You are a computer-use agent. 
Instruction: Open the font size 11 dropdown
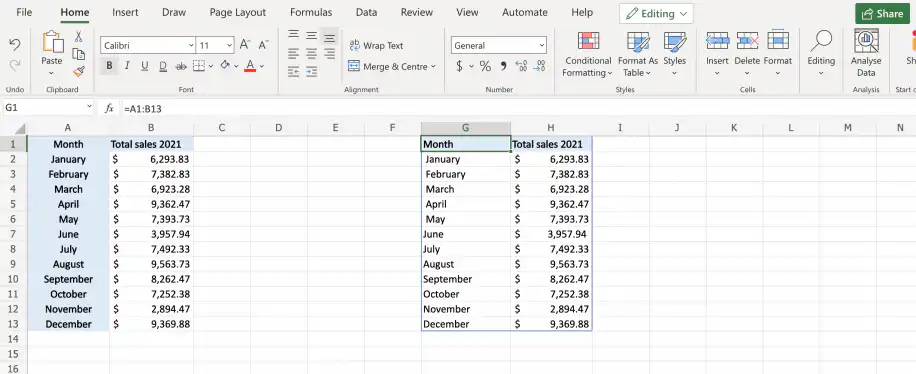[x=230, y=45]
